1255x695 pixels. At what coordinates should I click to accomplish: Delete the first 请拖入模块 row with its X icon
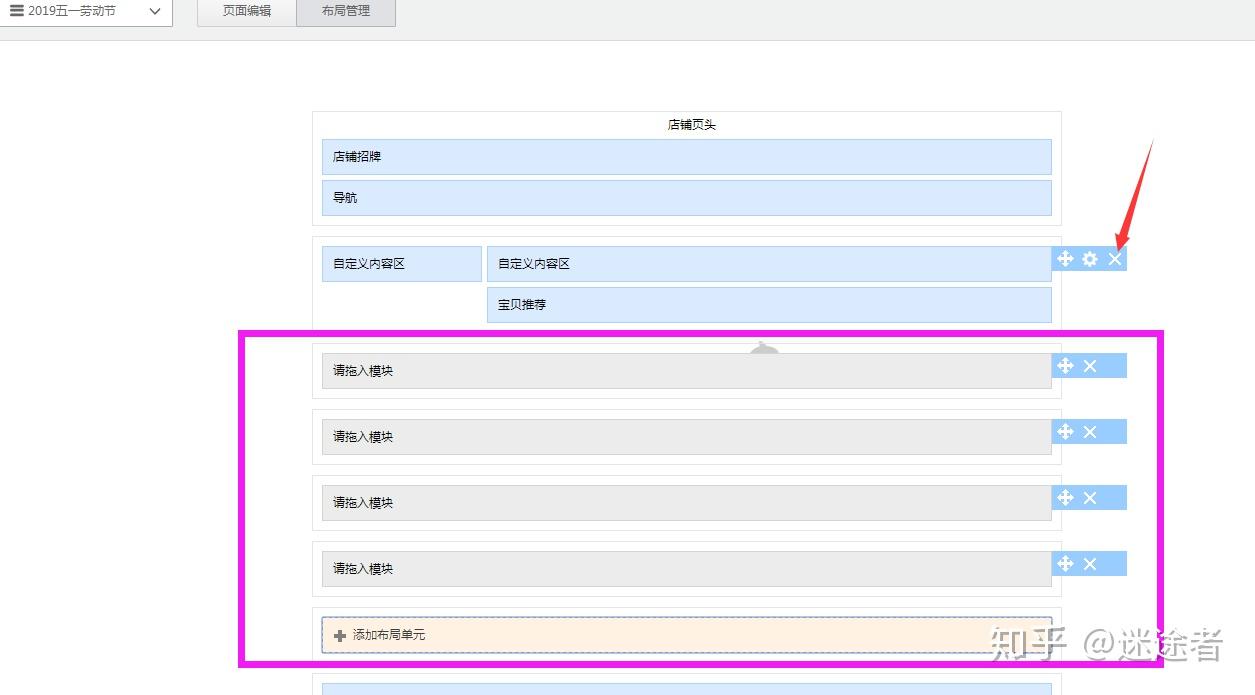1089,366
